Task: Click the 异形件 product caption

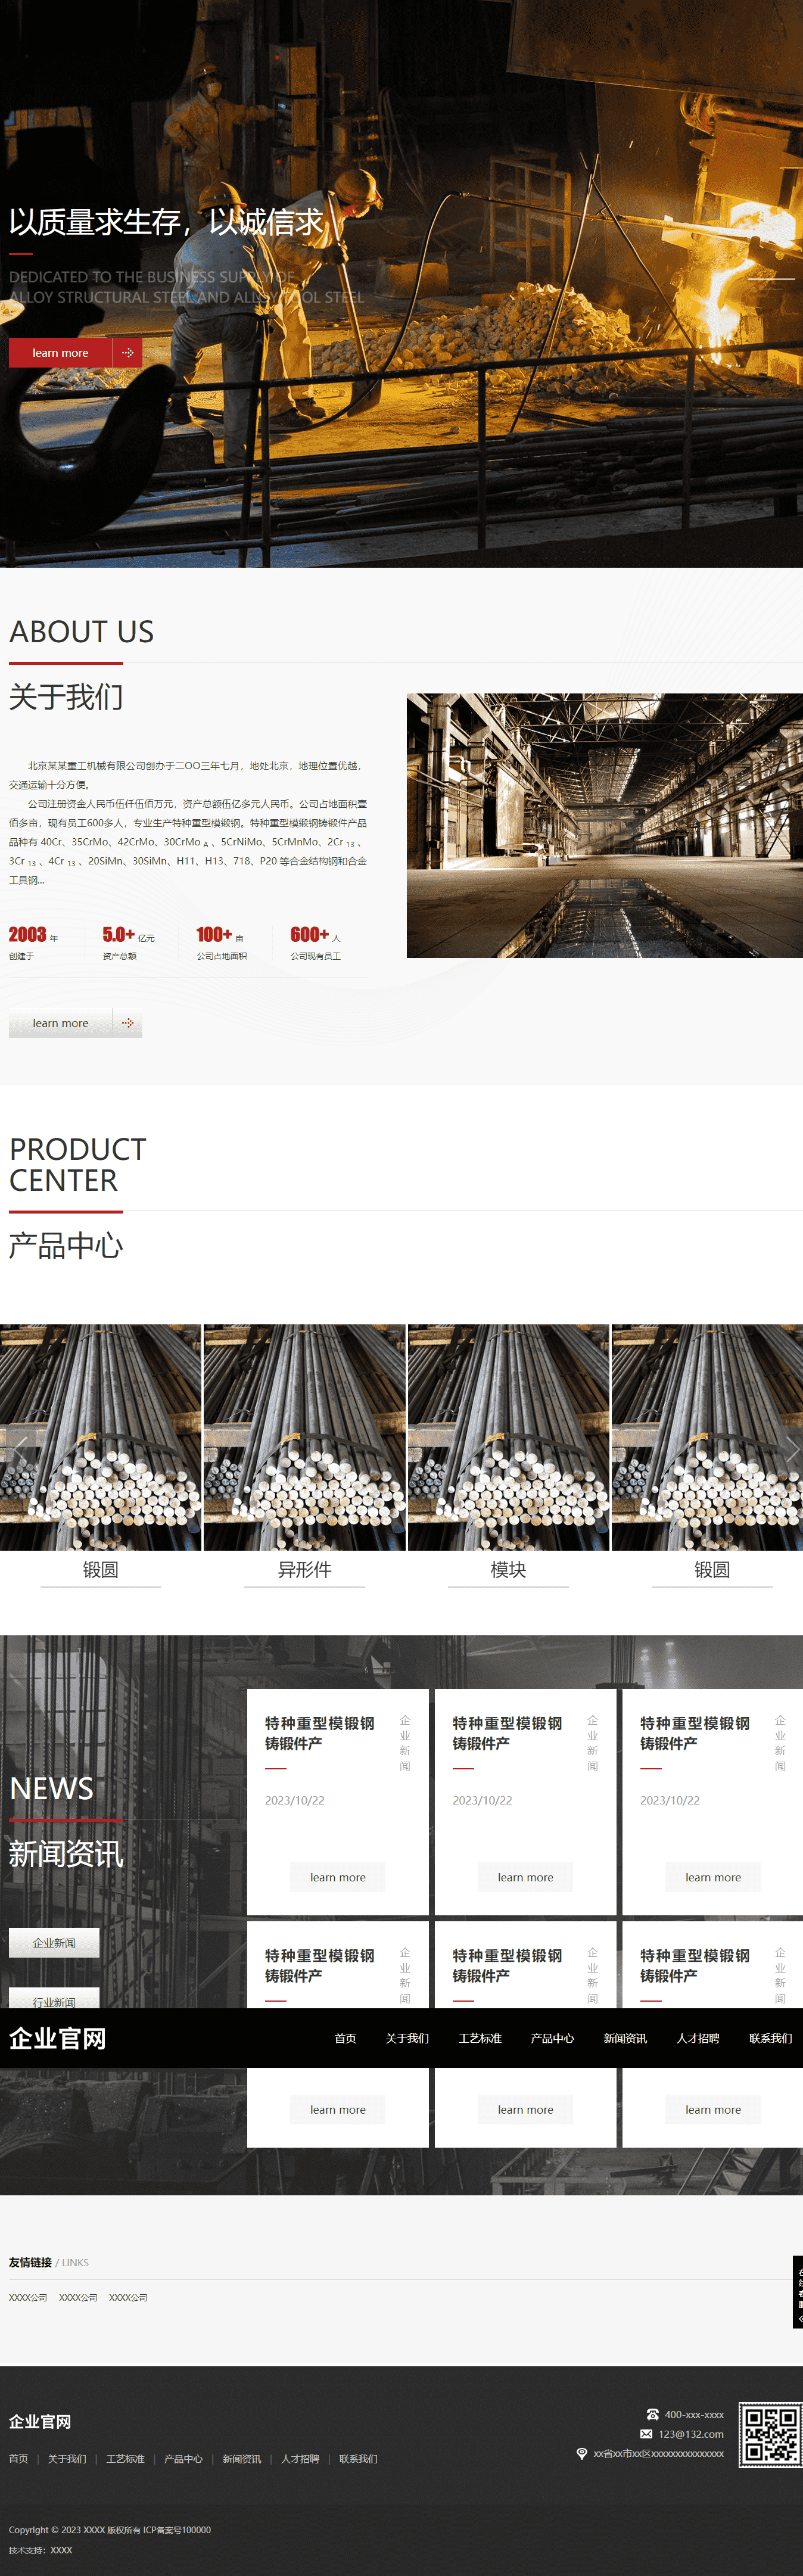Action: (x=304, y=1569)
